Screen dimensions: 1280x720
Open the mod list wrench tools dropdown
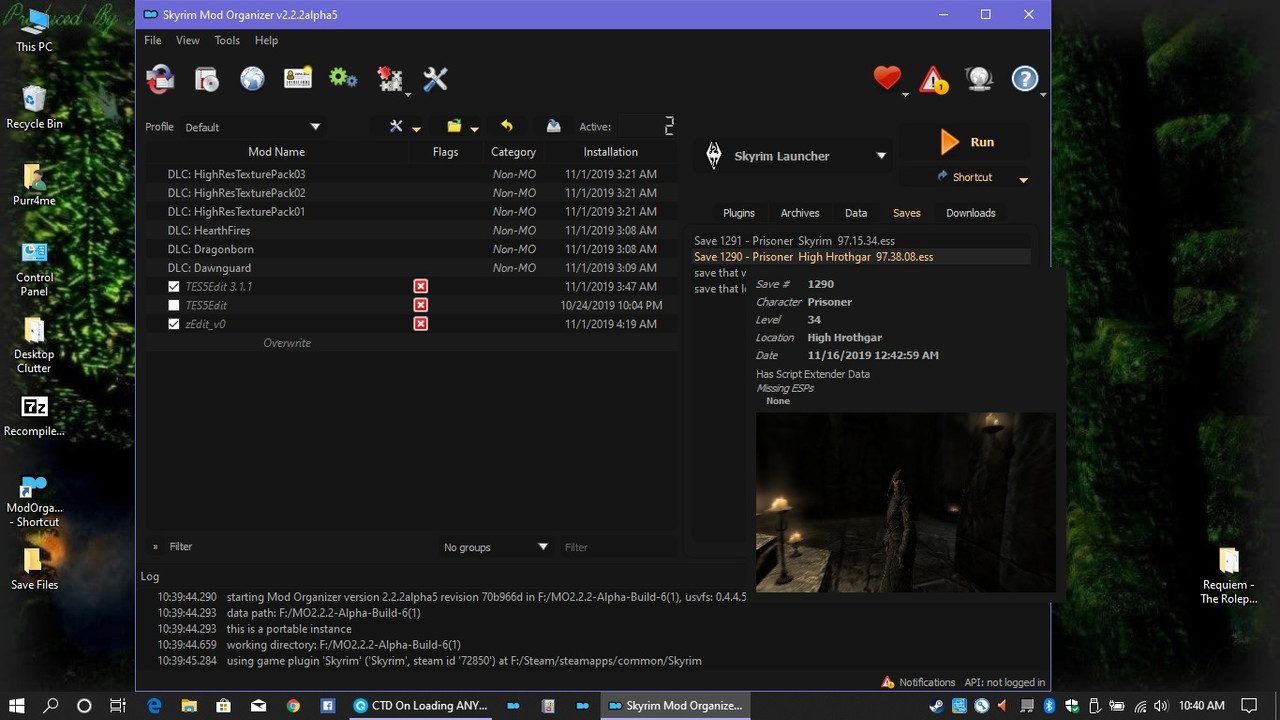coord(404,126)
